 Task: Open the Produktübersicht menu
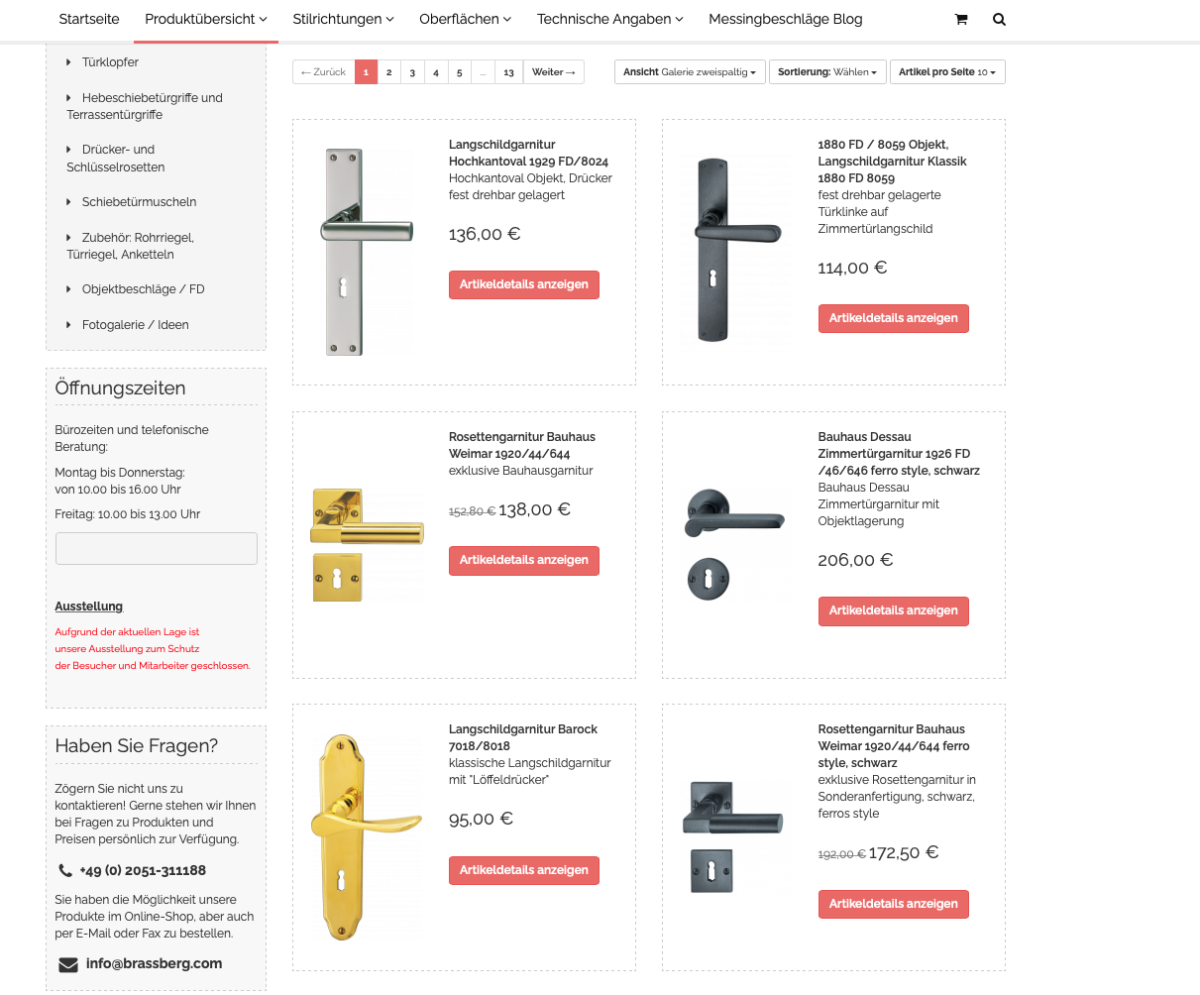pyautogui.click(x=206, y=19)
